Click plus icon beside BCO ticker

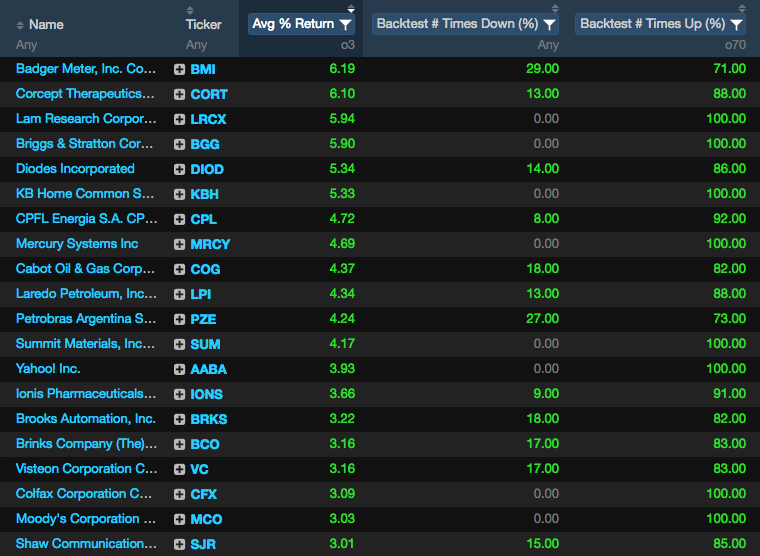tap(179, 445)
